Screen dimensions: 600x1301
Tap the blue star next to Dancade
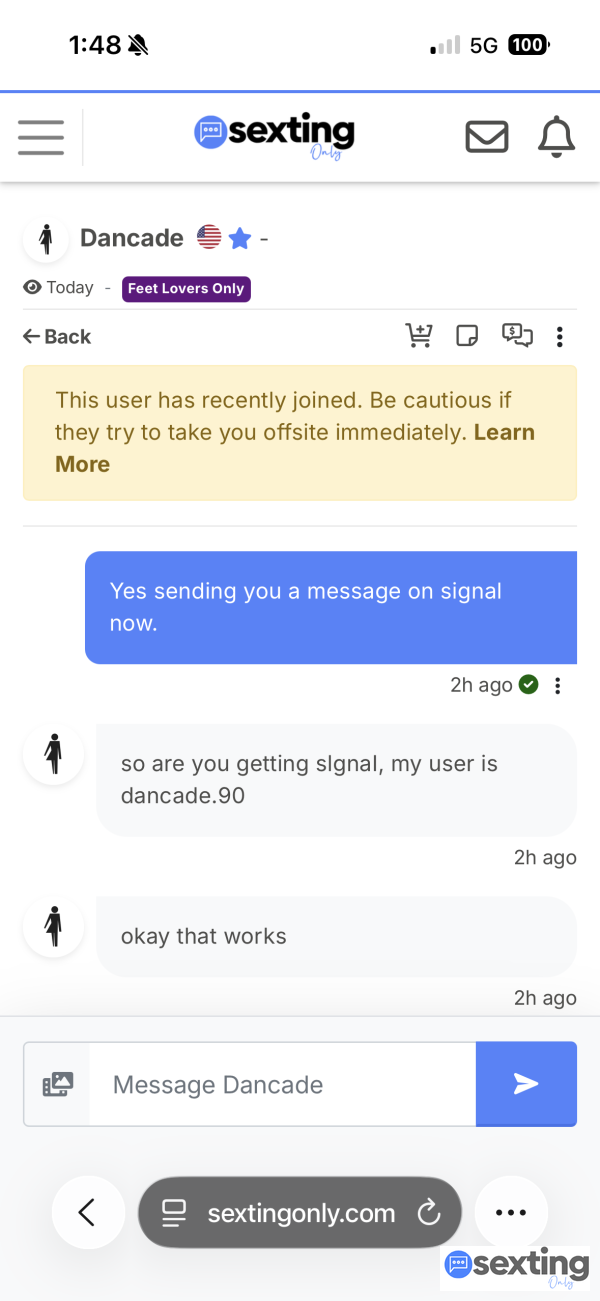point(239,238)
